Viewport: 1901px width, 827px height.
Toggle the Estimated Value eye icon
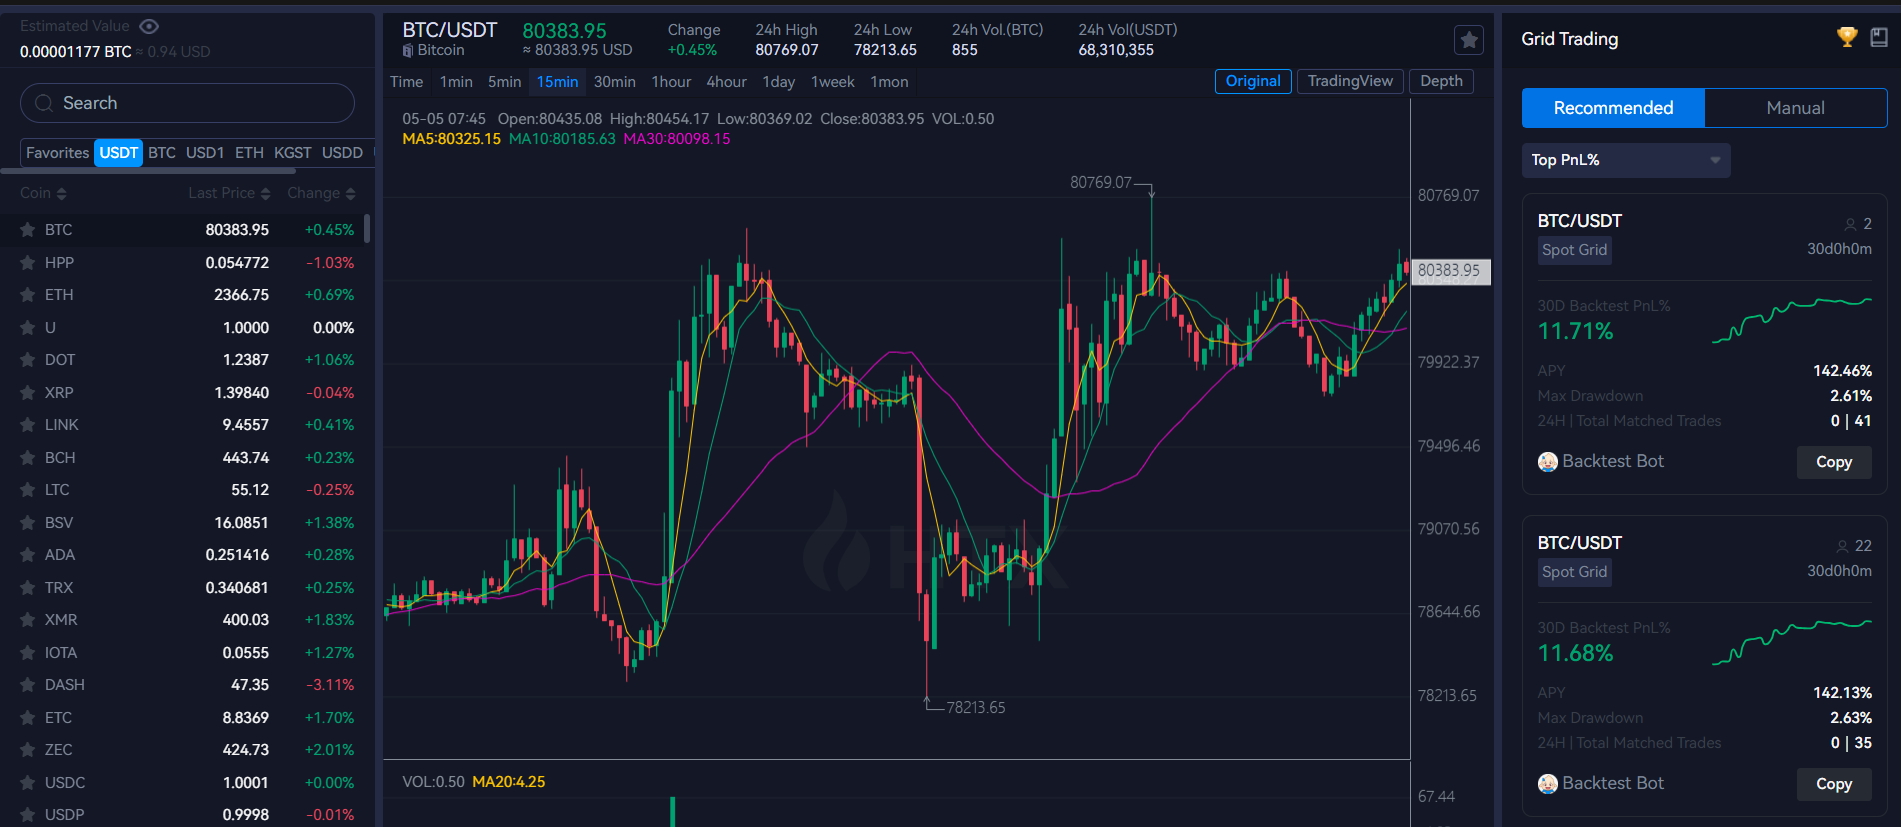(x=149, y=26)
